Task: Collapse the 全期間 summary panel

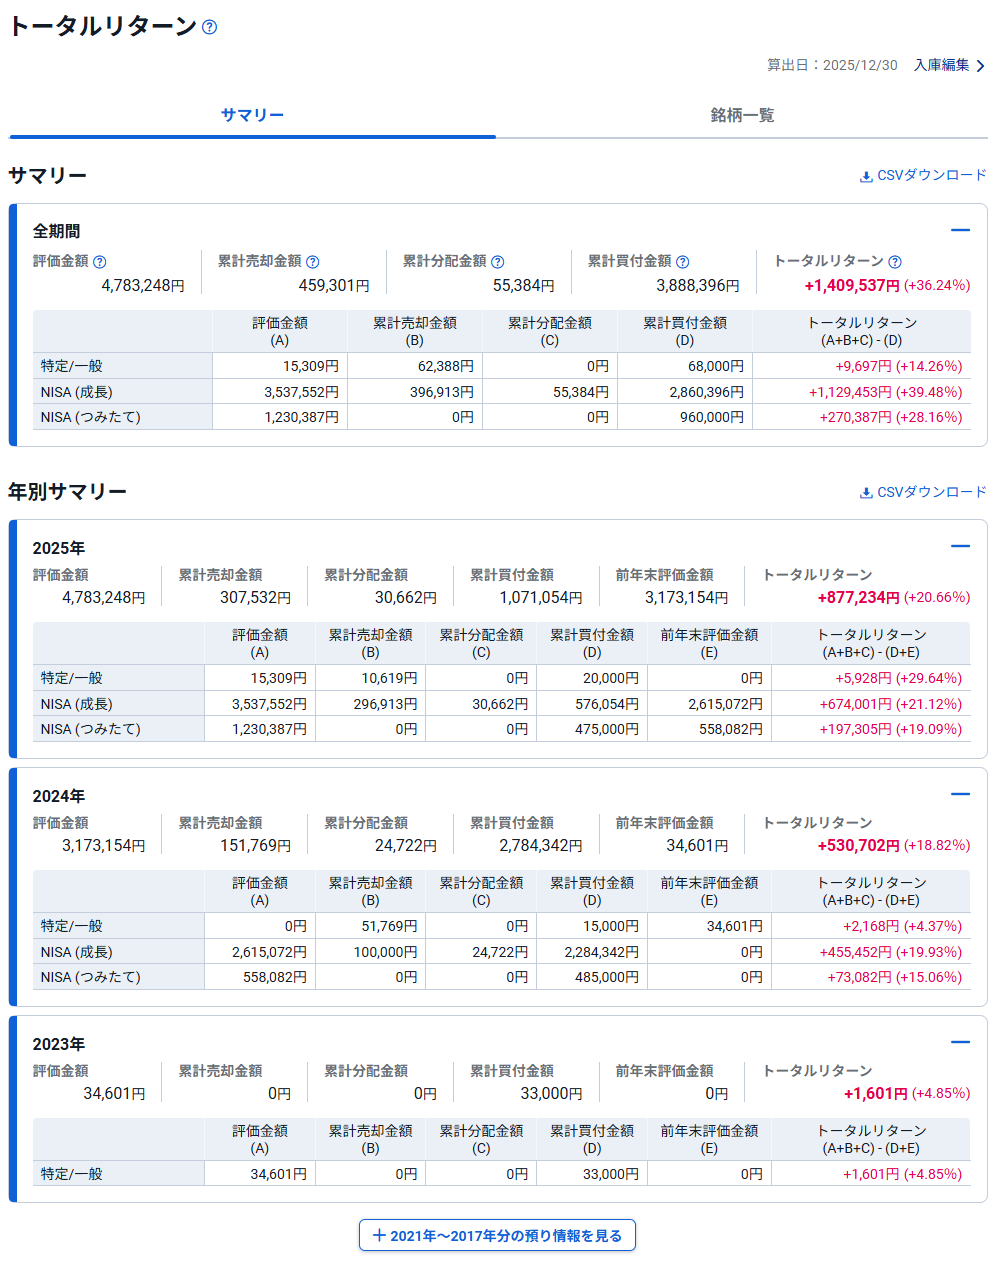Action: [x=960, y=230]
